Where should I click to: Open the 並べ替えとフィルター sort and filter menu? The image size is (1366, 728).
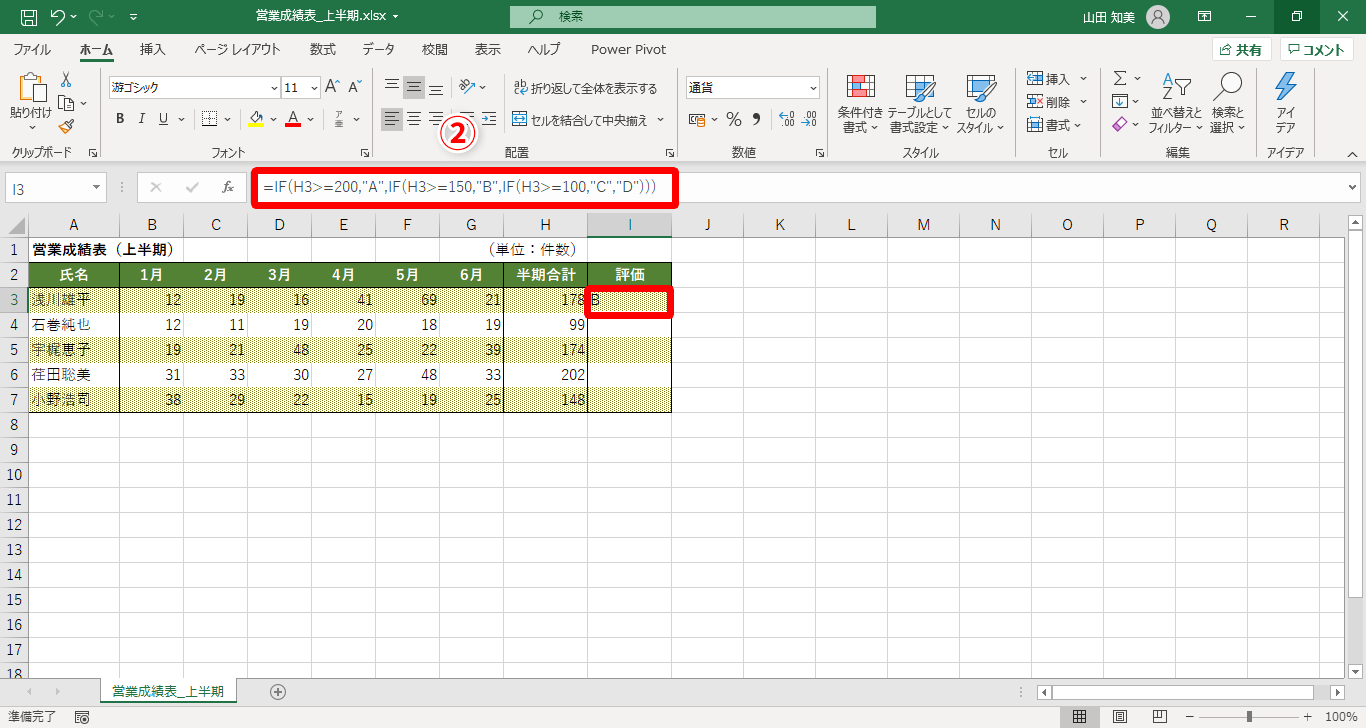tap(1176, 103)
